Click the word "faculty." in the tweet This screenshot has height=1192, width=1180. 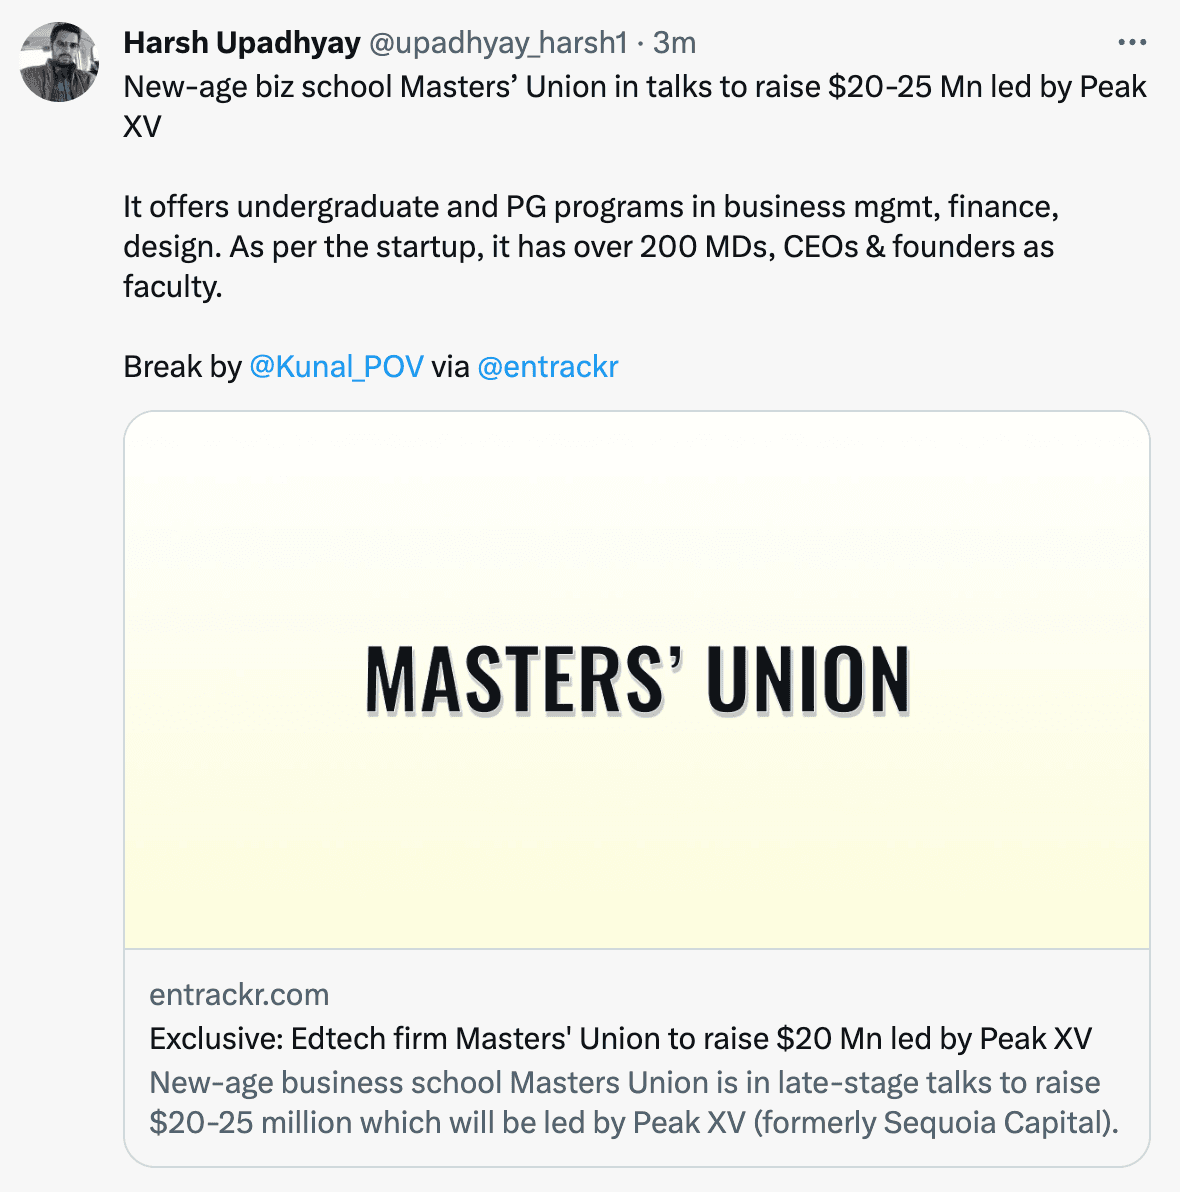click(x=172, y=287)
